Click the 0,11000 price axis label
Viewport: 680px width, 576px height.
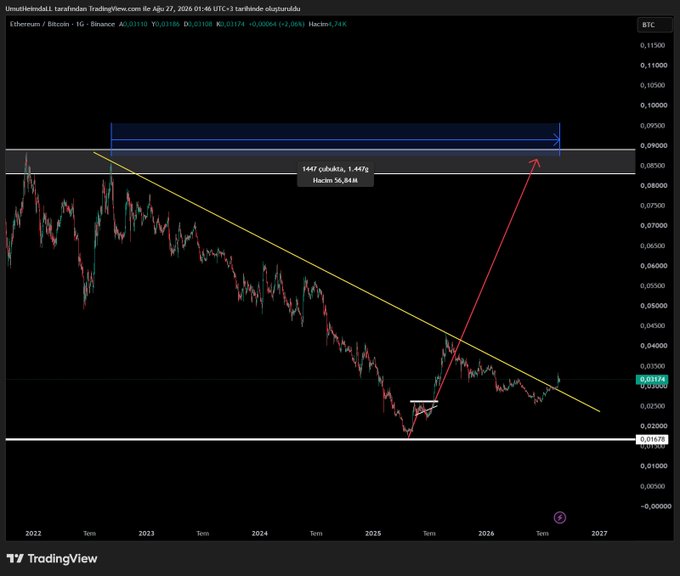tap(654, 65)
